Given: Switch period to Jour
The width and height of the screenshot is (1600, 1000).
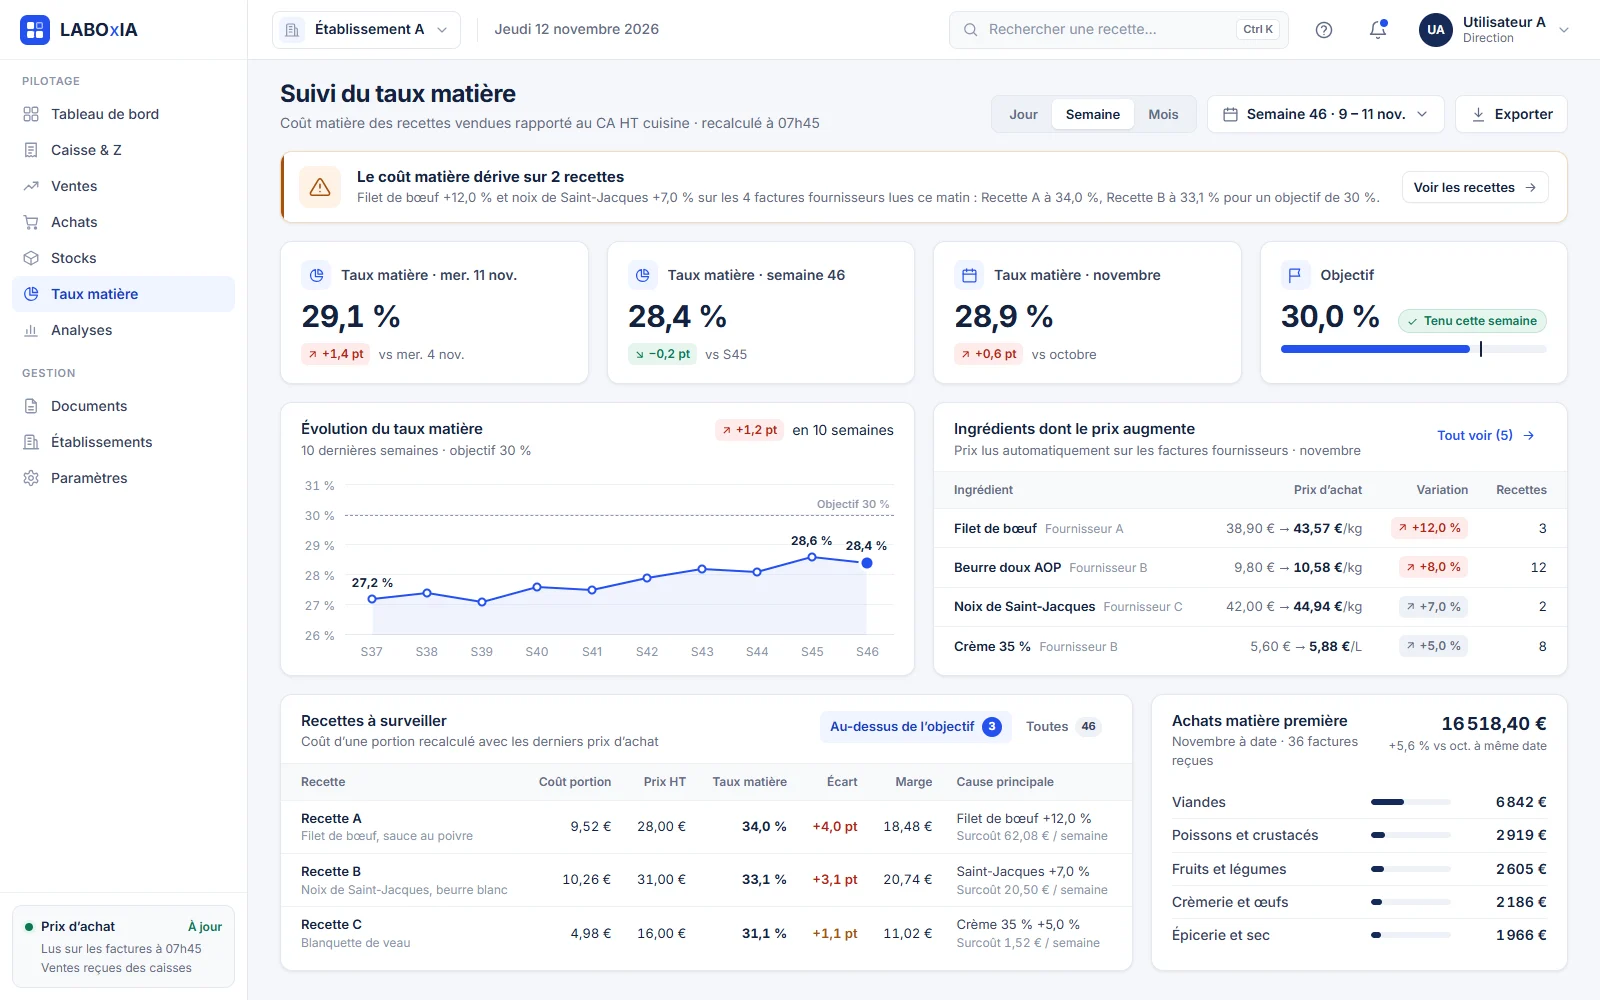Looking at the screenshot, I should tap(1023, 114).
